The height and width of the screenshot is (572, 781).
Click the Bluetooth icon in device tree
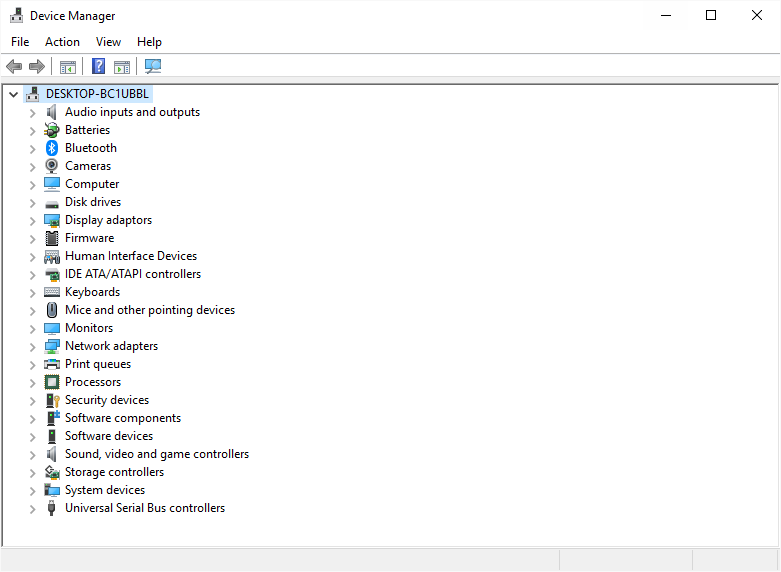(52, 148)
